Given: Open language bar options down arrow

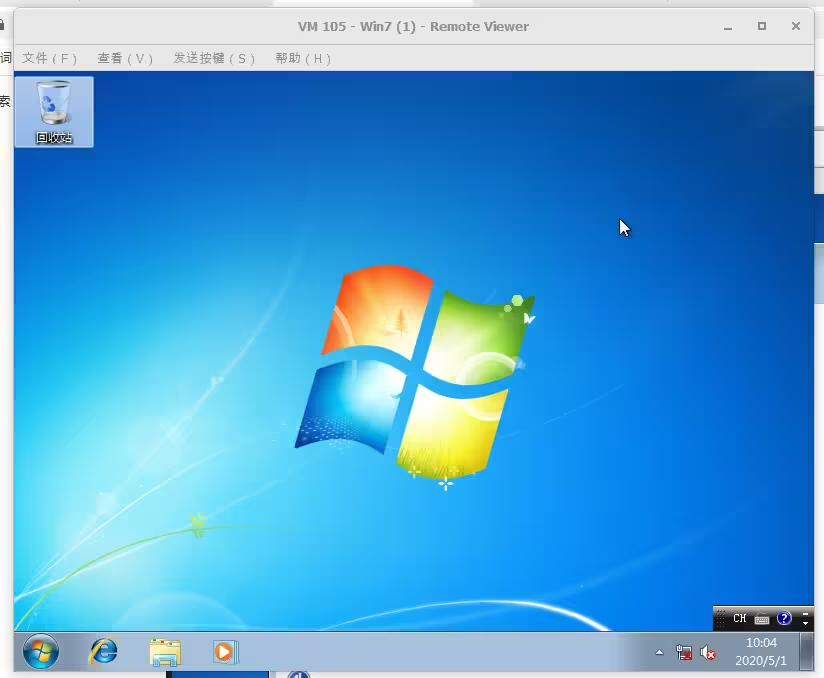Looking at the screenshot, I should pyautogui.click(x=805, y=623).
